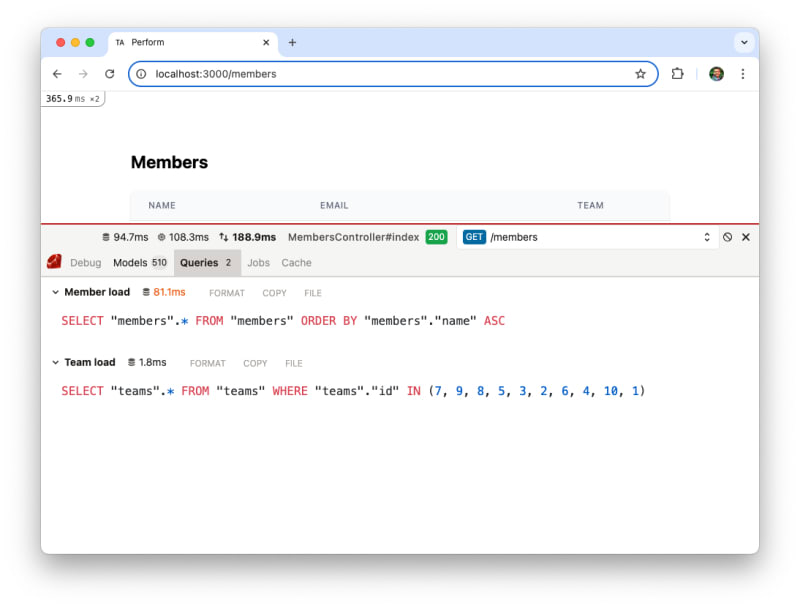The height and width of the screenshot is (608, 800).
Task: Collapse the Team load query
Action: 55,362
